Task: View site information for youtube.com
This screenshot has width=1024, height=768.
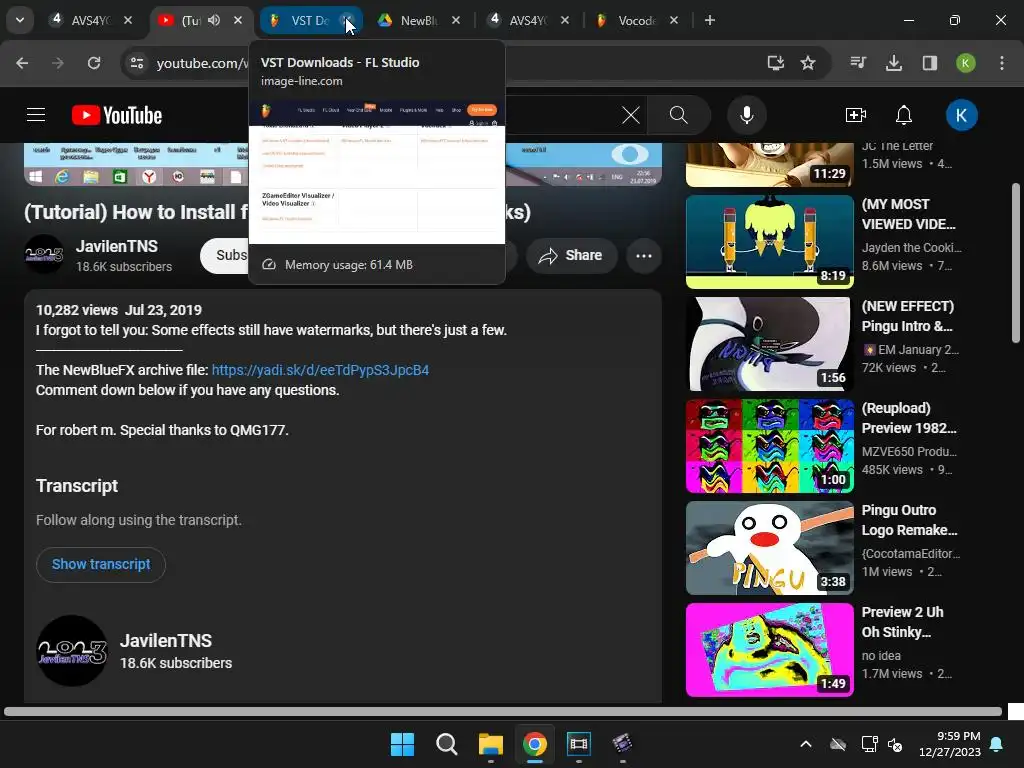Action: click(x=137, y=63)
